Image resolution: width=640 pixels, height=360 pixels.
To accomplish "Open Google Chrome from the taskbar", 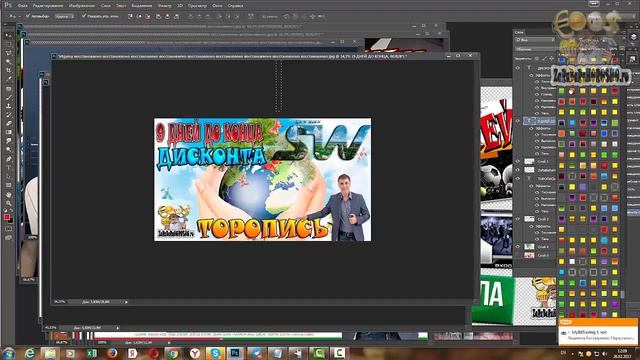I will point(173,353).
